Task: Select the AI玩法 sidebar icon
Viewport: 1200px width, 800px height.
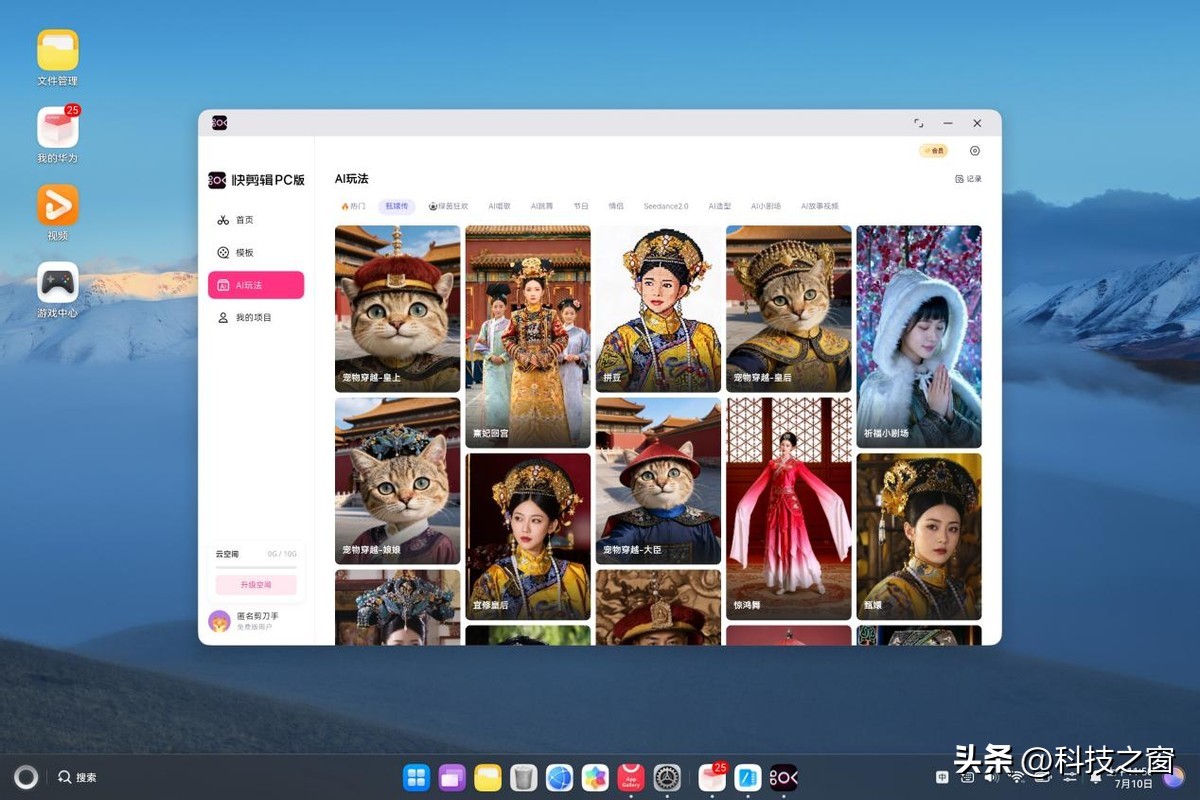Action: click(x=223, y=285)
